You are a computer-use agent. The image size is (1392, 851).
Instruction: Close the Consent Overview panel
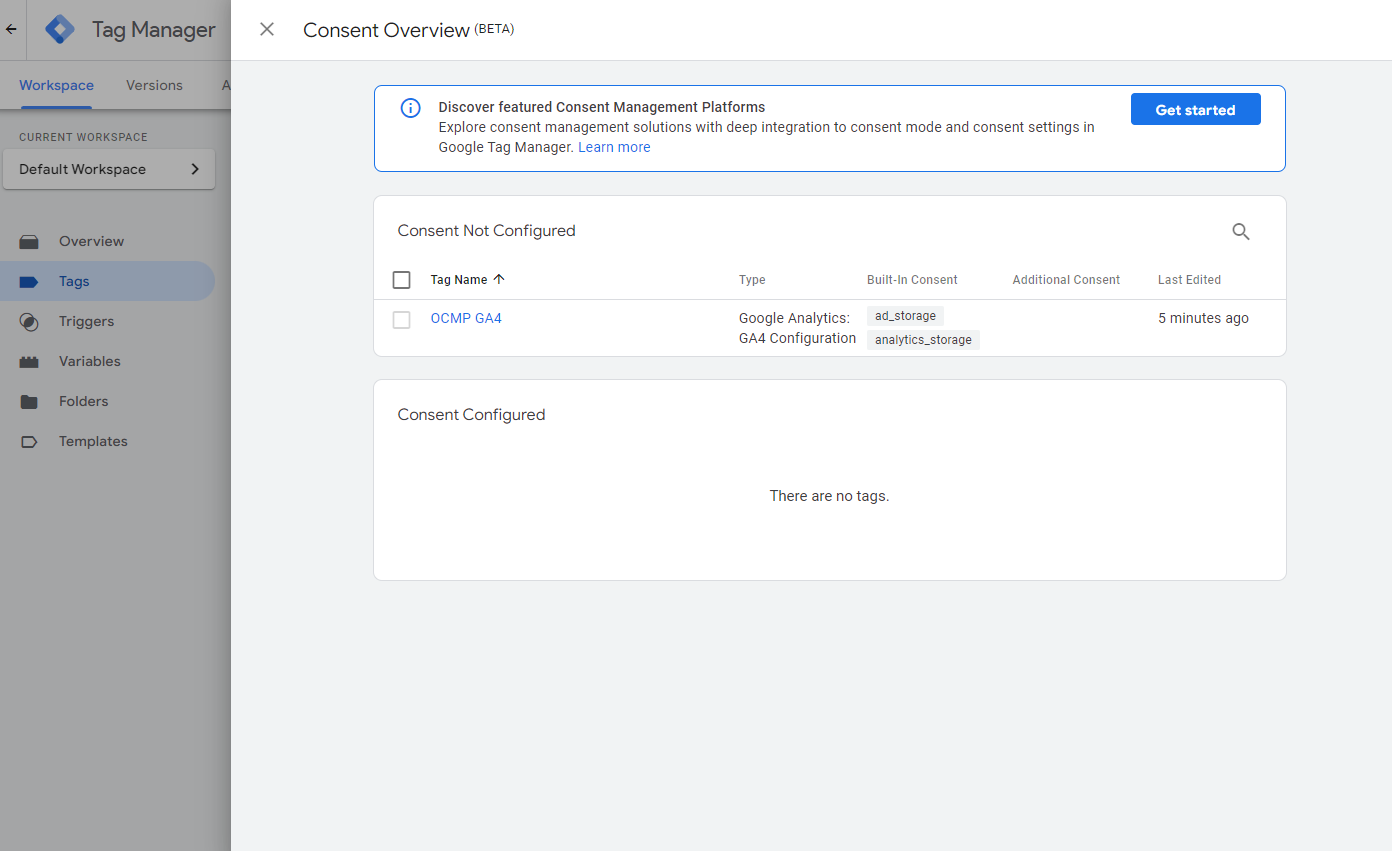267,29
